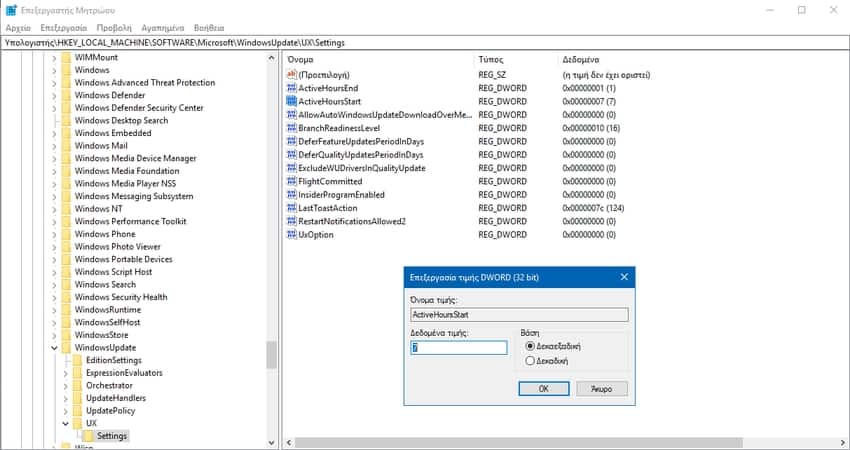Click the EditionSettings folder icon

(x=78, y=361)
